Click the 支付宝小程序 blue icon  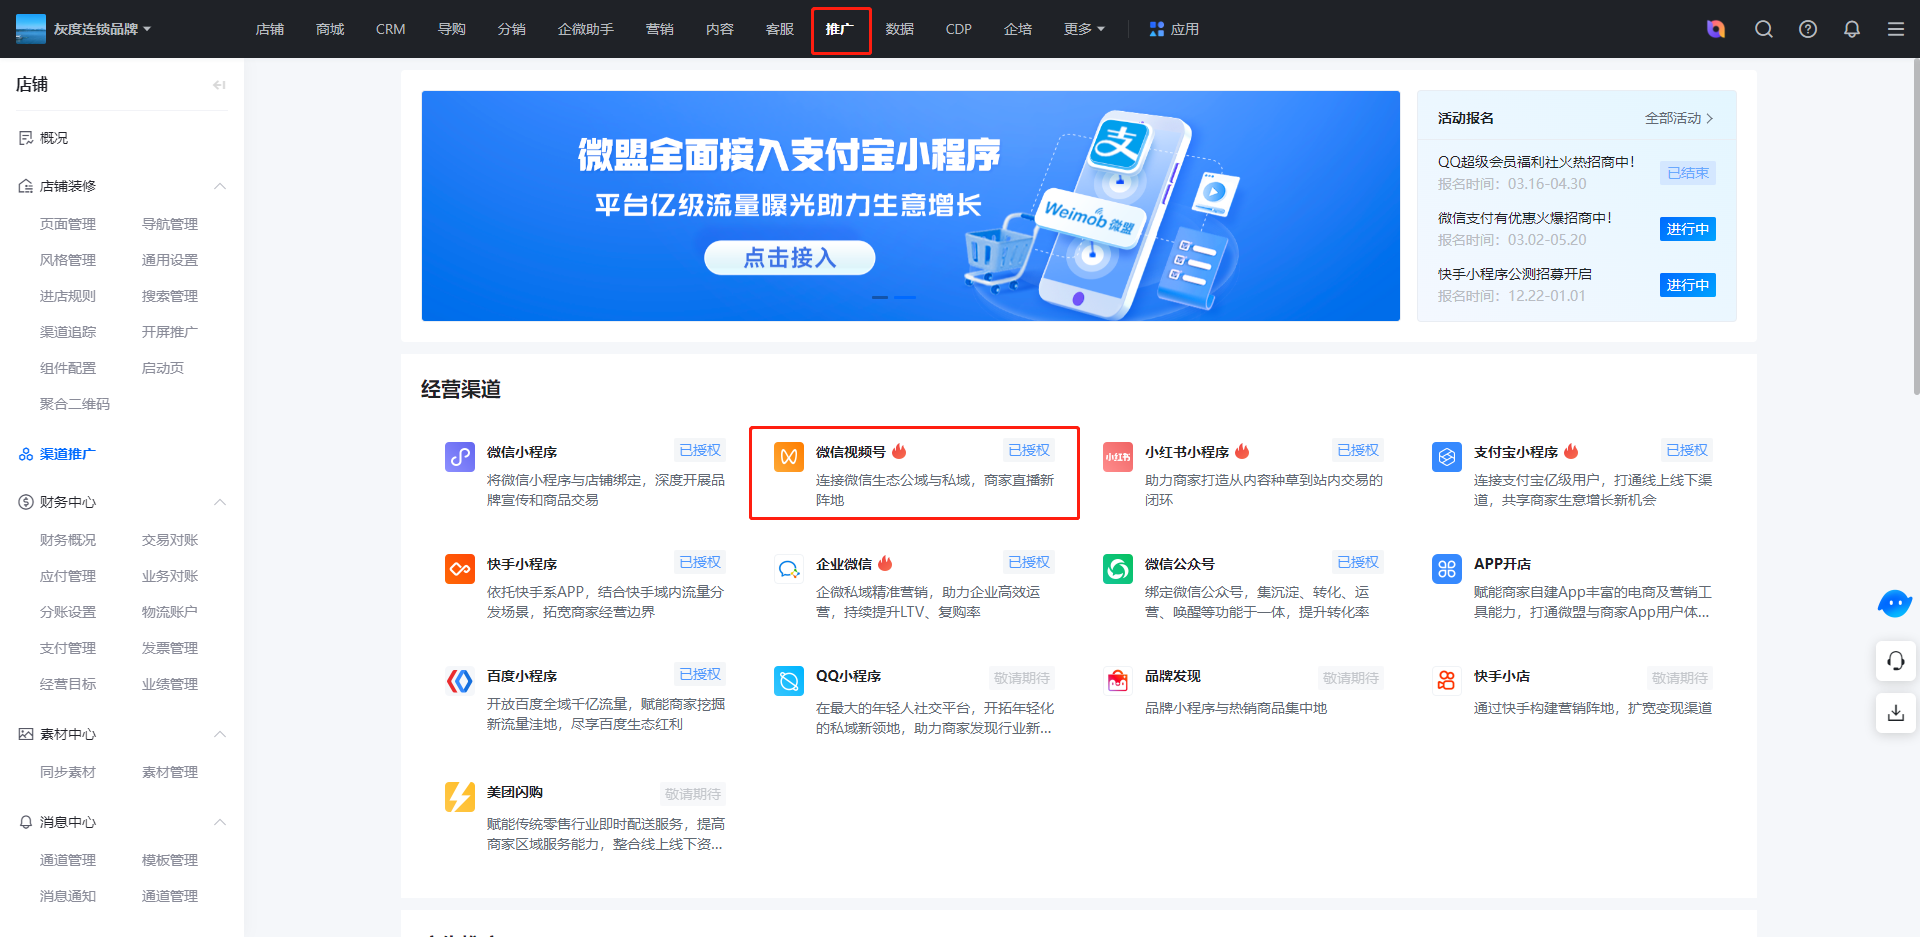tap(1447, 457)
